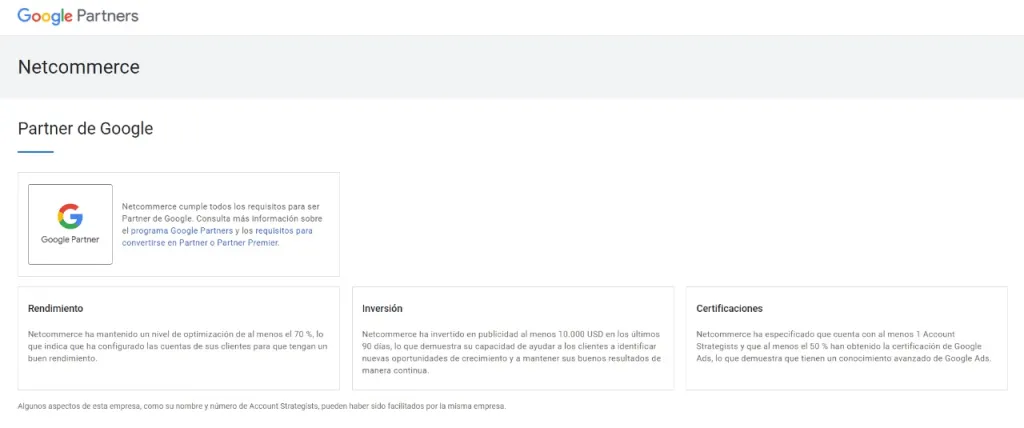Select the Certificaciones text about Account Strategists
This screenshot has width=1024, height=428.
coord(844,346)
